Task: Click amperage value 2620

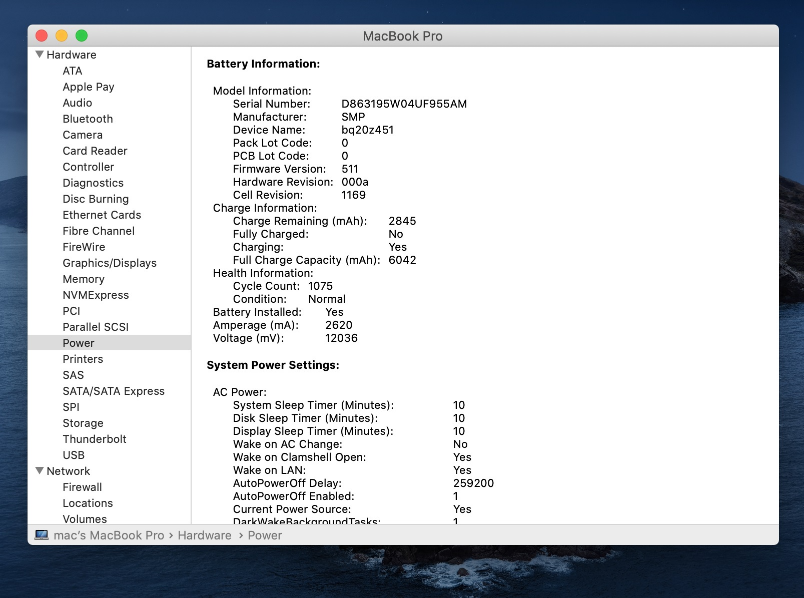Action: (x=339, y=325)
